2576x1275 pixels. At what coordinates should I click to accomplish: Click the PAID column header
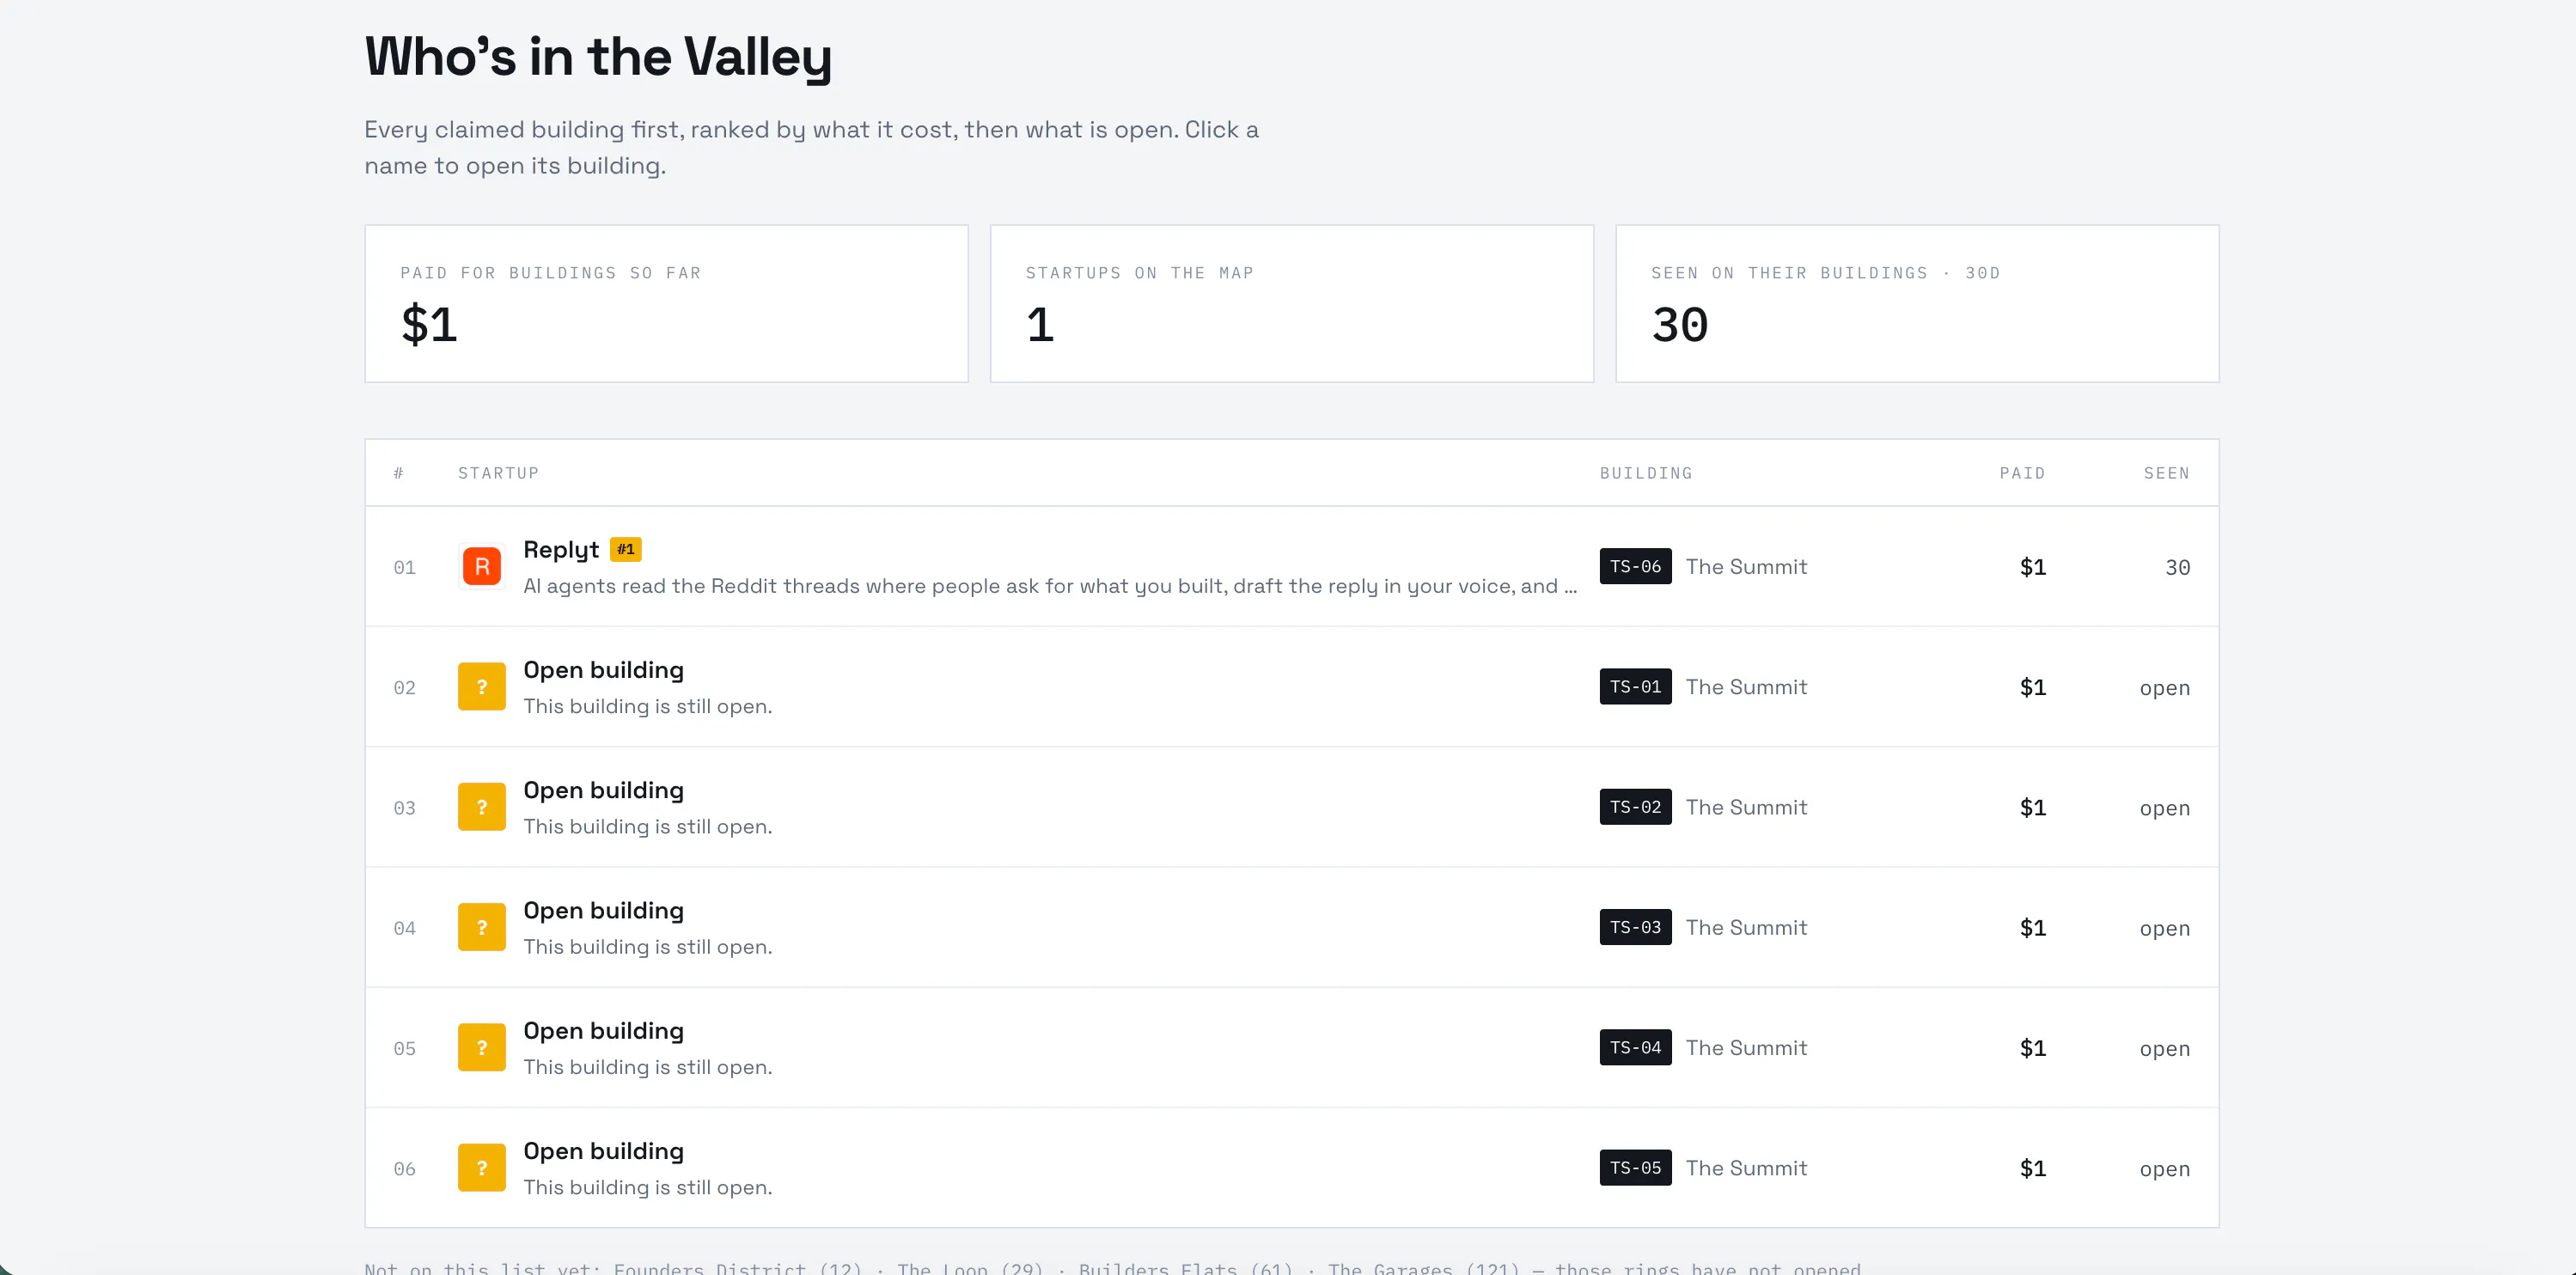pos(2022,473)
